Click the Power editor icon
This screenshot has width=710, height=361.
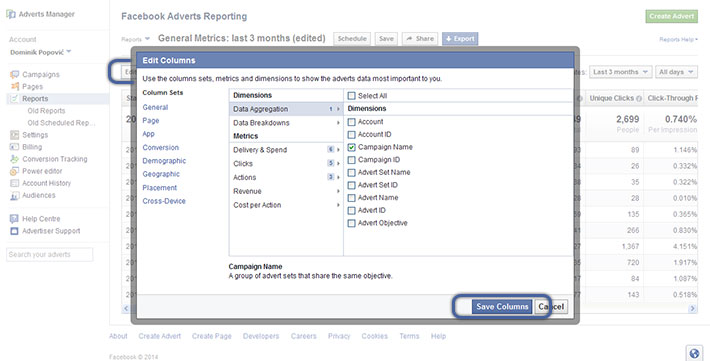(x=14, y=171)
